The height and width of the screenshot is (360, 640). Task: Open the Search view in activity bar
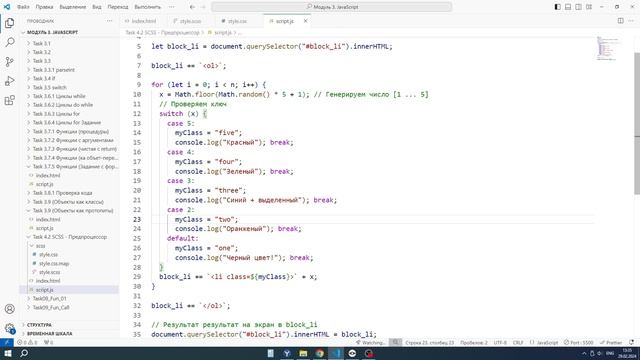(9, 42)
